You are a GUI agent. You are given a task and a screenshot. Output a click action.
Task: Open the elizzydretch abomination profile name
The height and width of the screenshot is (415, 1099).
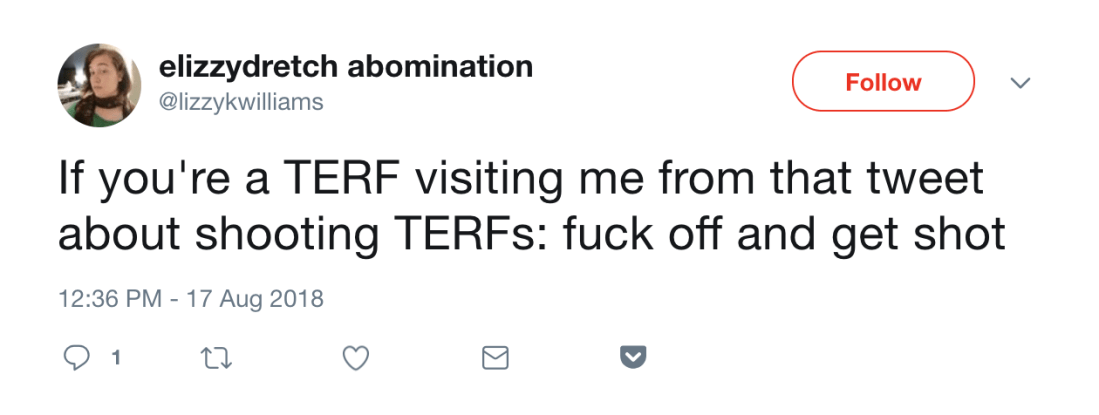coord(345,67)
